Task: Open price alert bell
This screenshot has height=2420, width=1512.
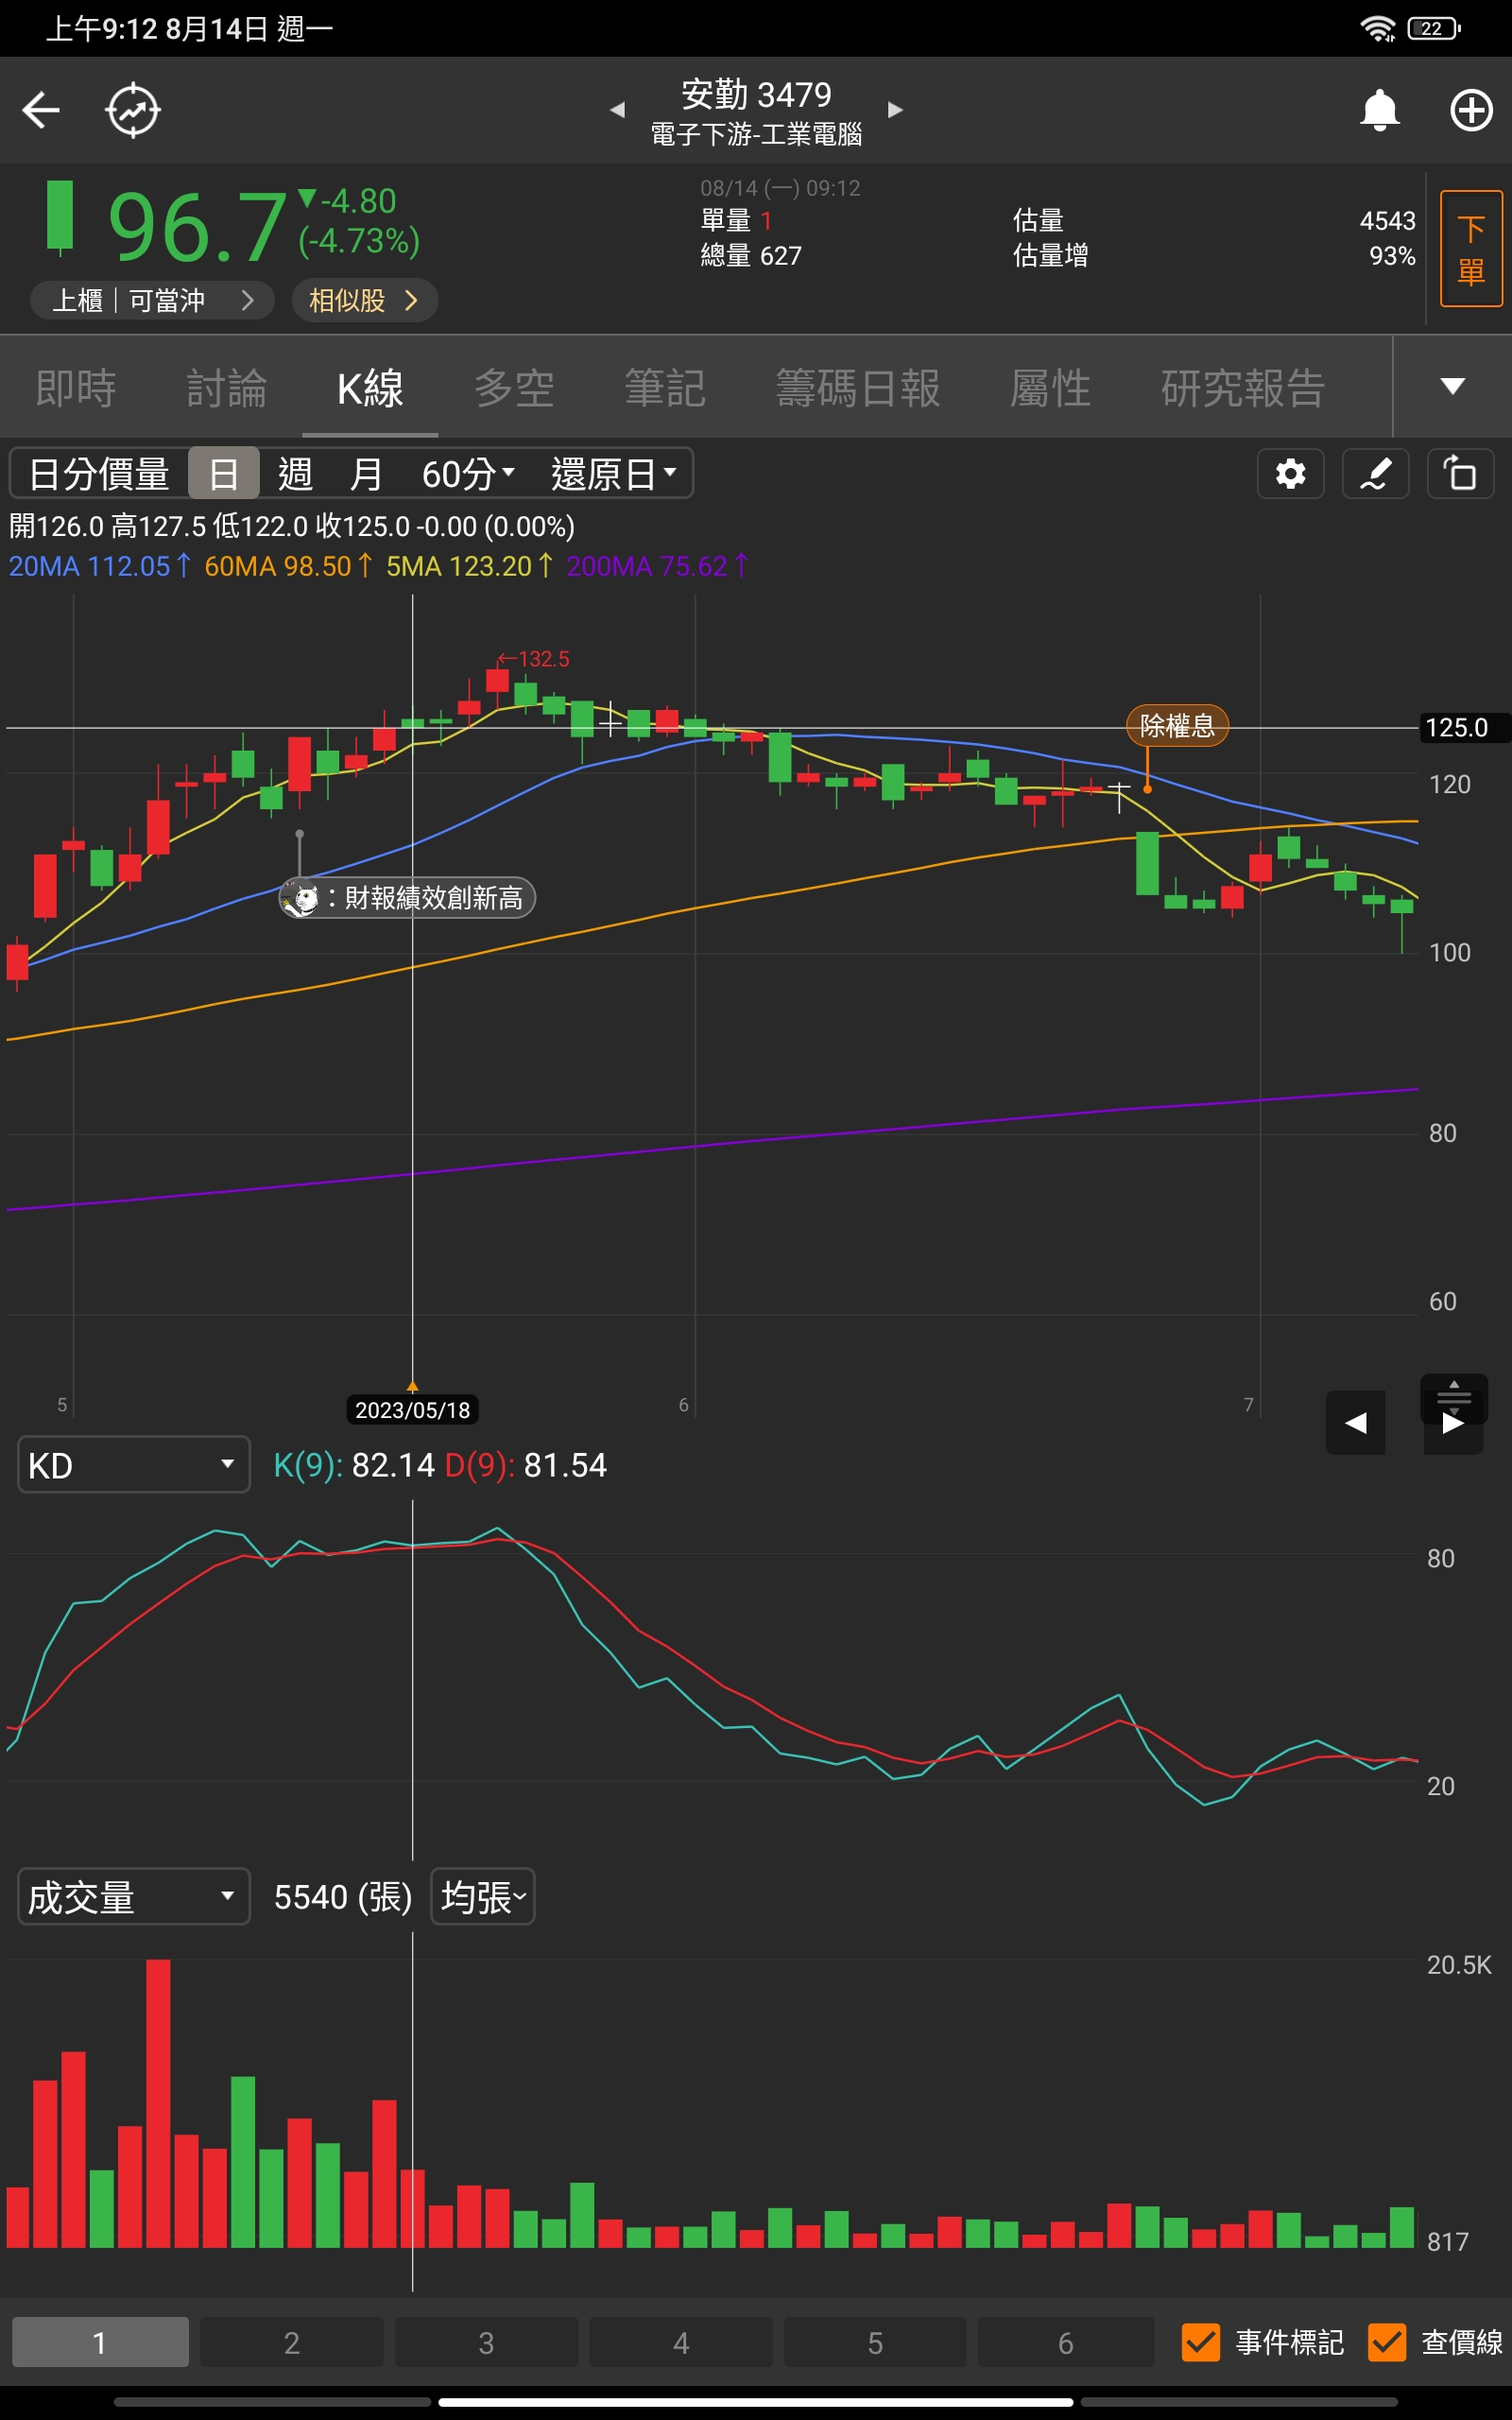Action: click(1379, 110)
